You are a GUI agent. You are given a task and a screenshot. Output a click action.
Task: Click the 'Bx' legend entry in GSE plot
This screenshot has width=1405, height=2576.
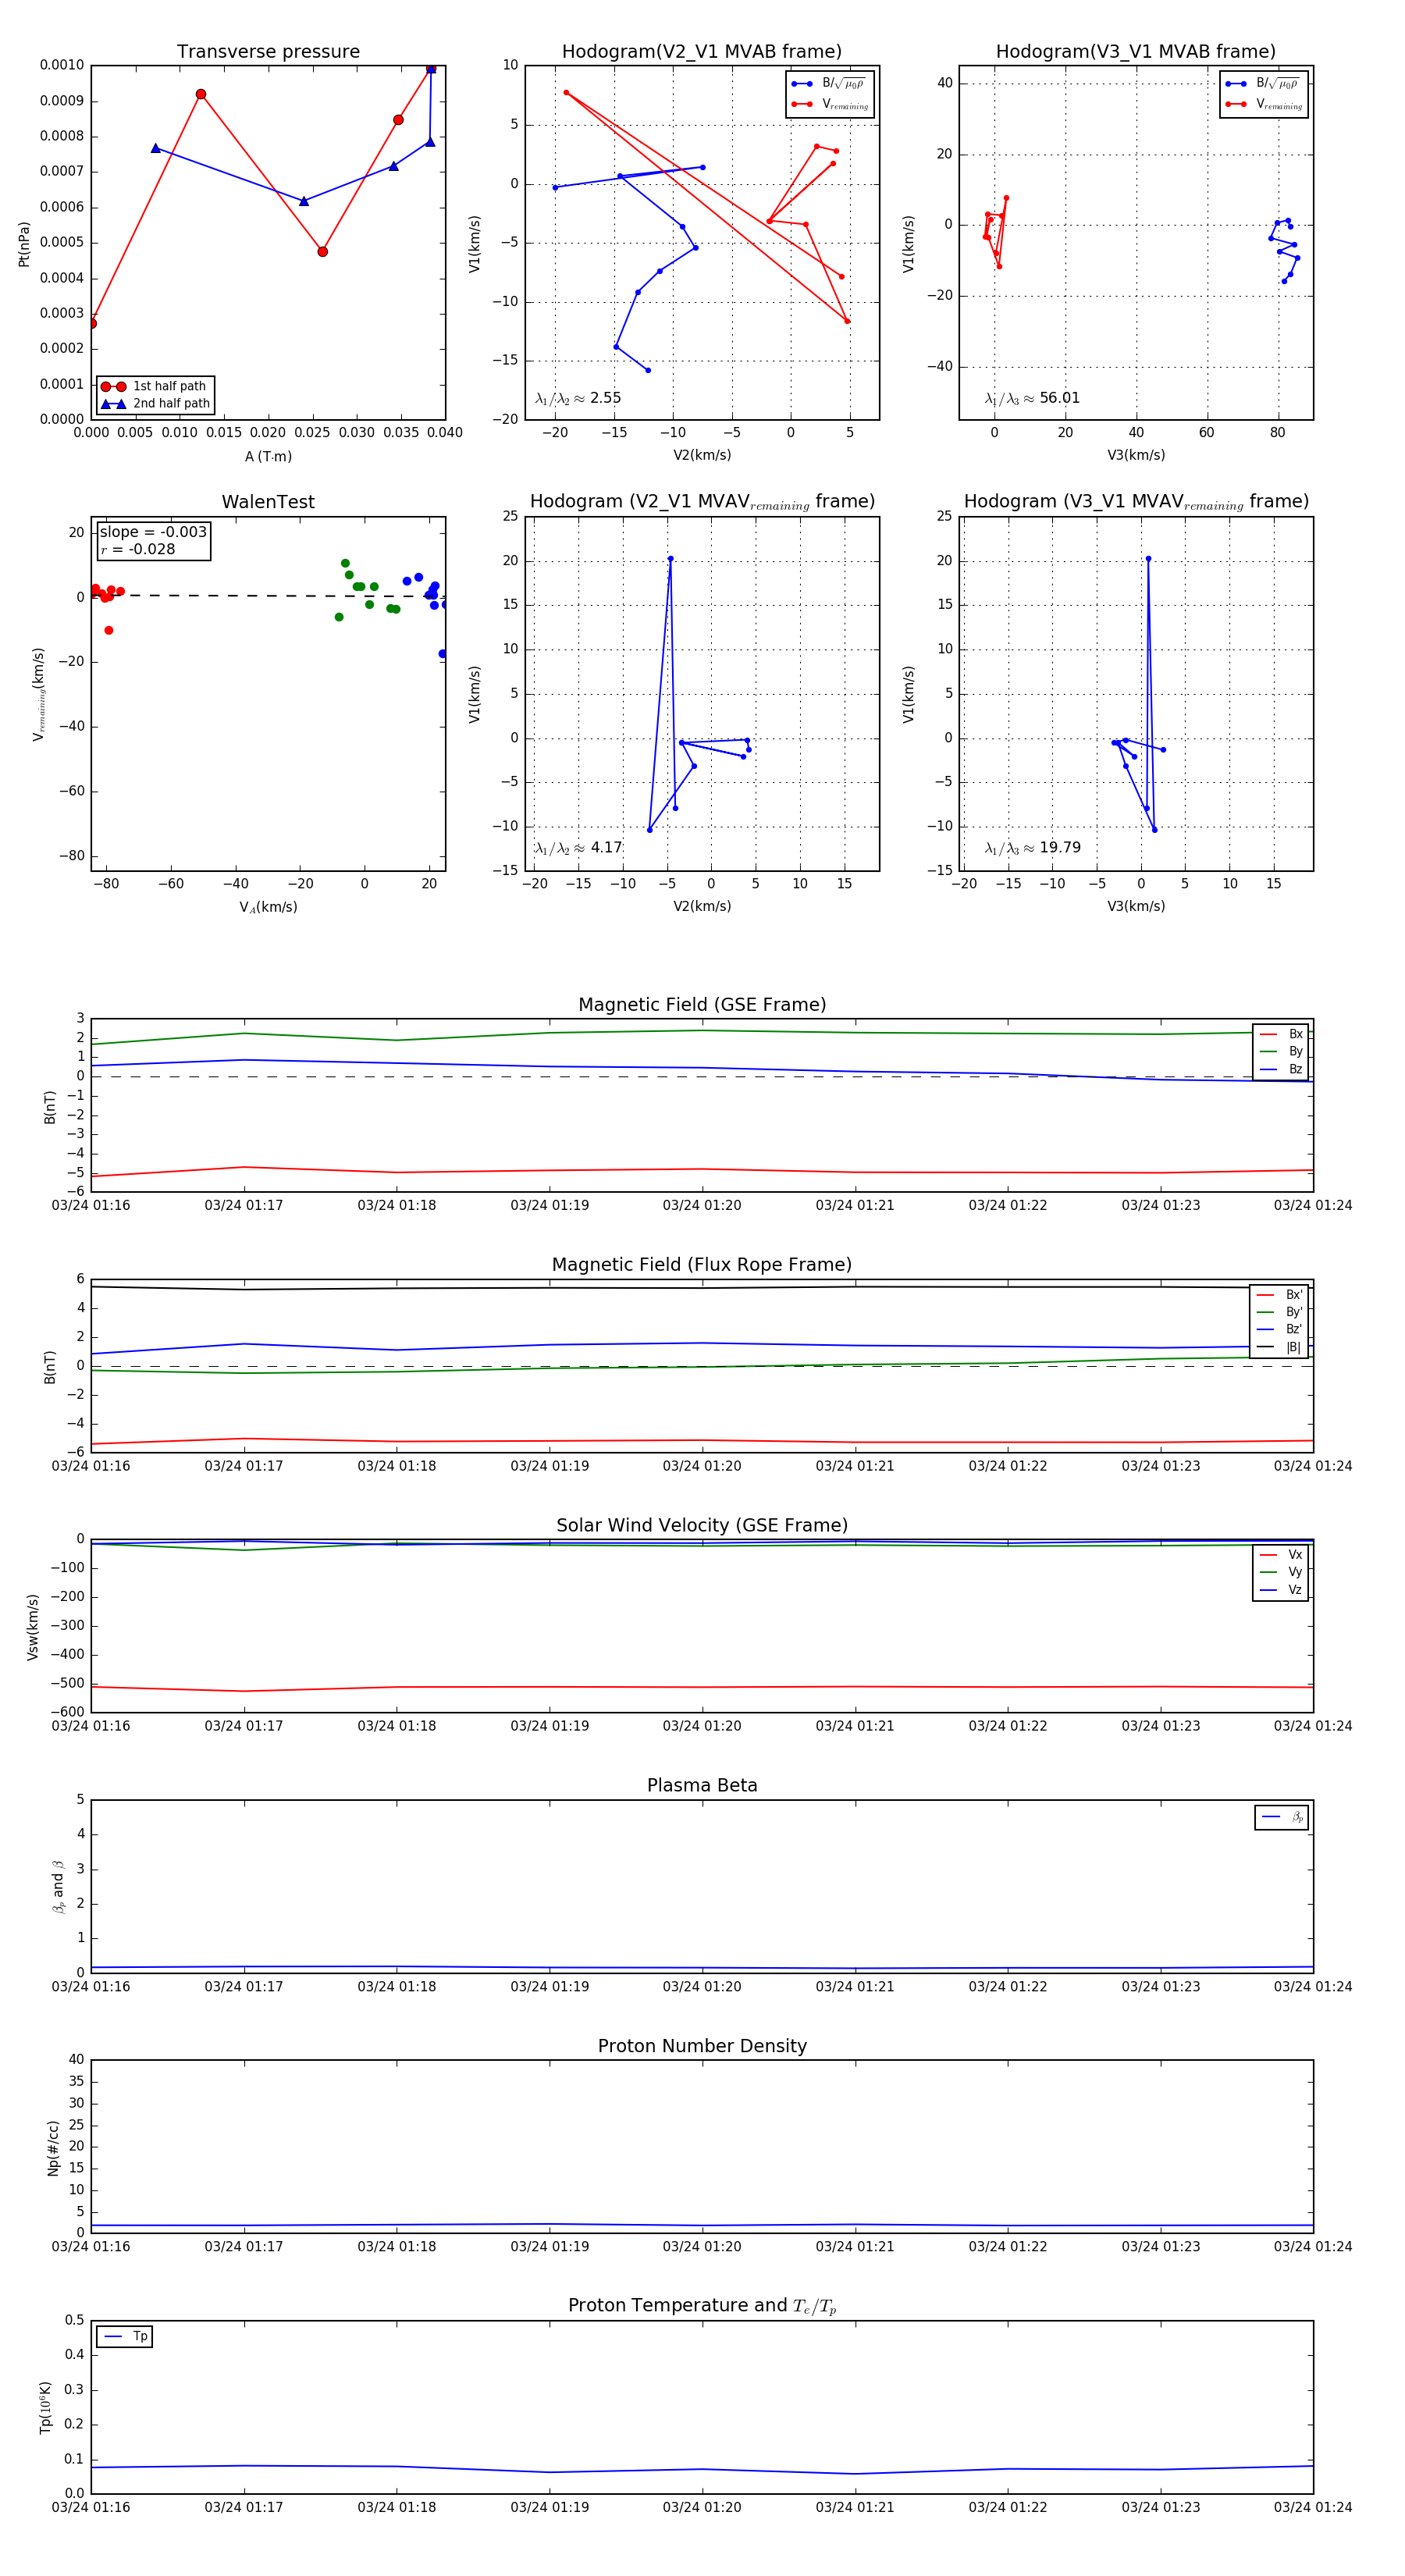tap(1281, 1034)
